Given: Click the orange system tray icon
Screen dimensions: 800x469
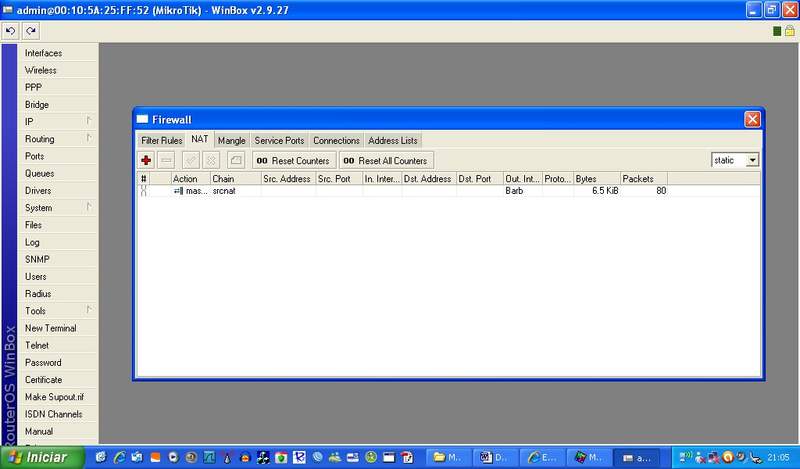Looking at the screenshot, I should tap(728, 457).
